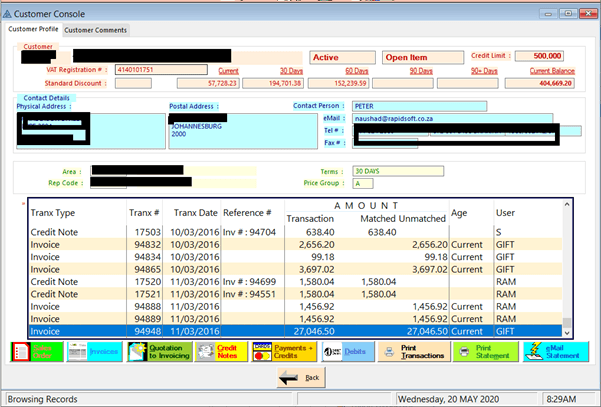
Task: Click the transaction list scroll up arrow
Action: [x=567, y=205]
